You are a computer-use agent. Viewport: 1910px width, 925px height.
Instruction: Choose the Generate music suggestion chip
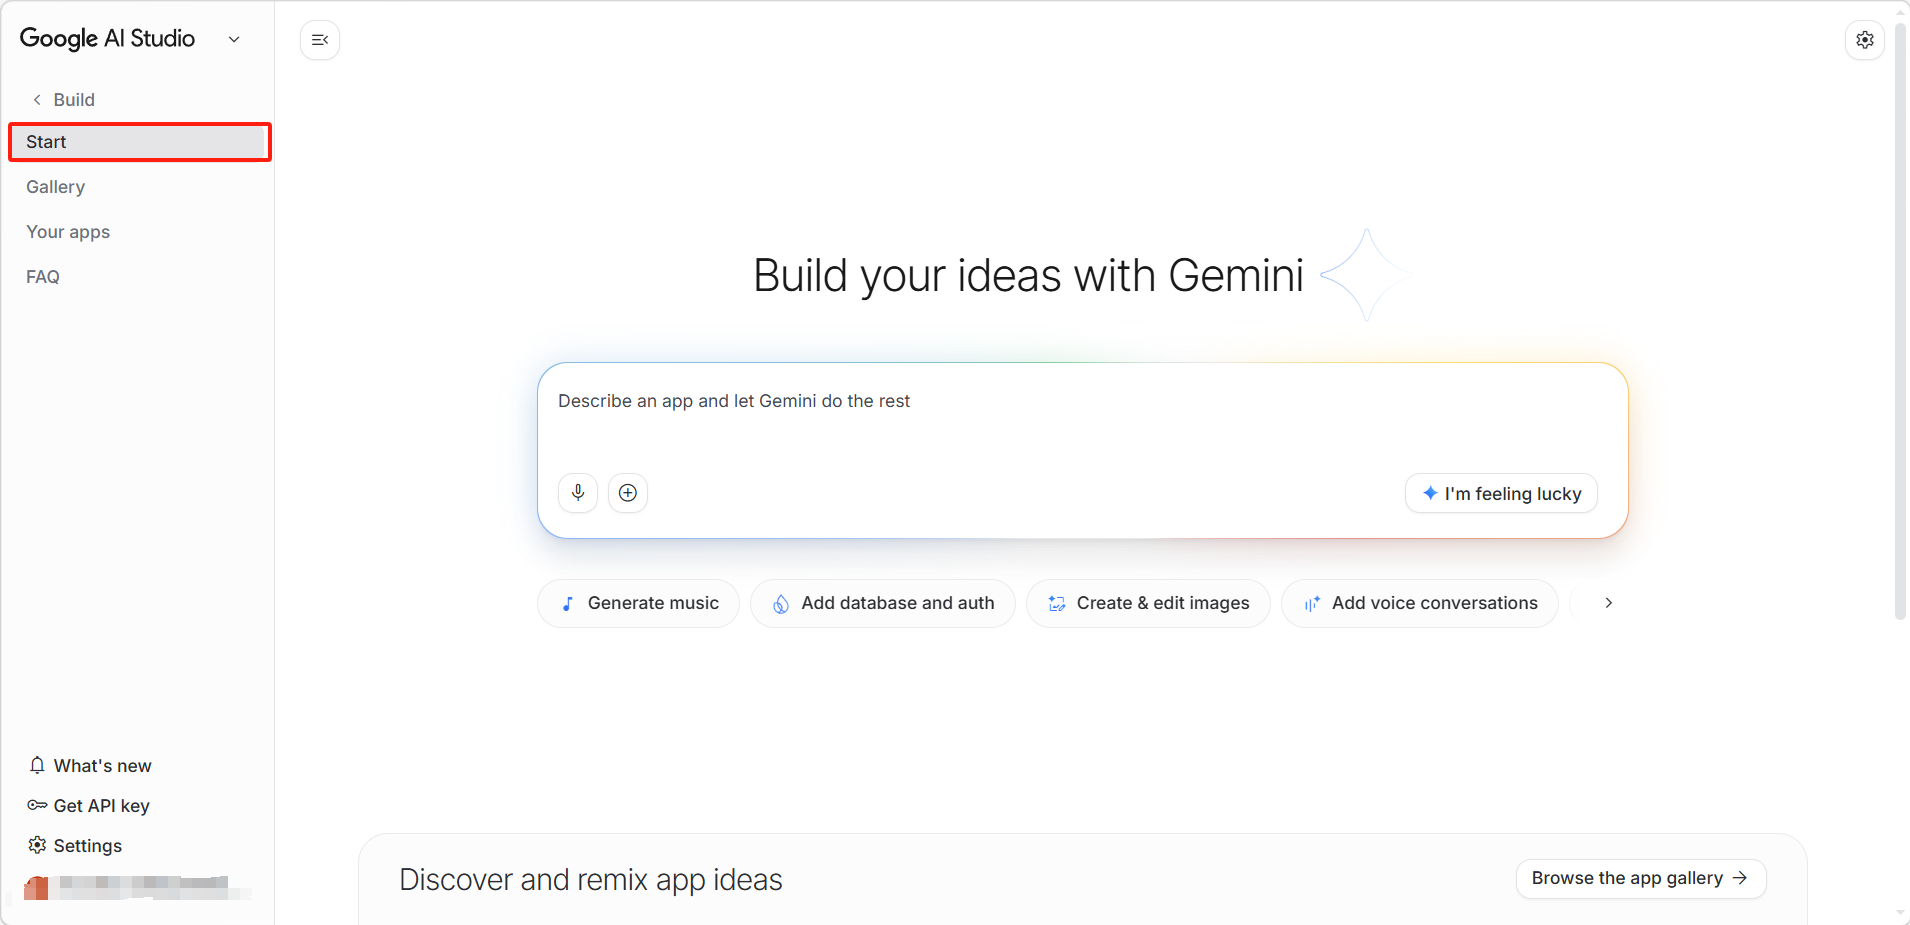coord(638,603)
